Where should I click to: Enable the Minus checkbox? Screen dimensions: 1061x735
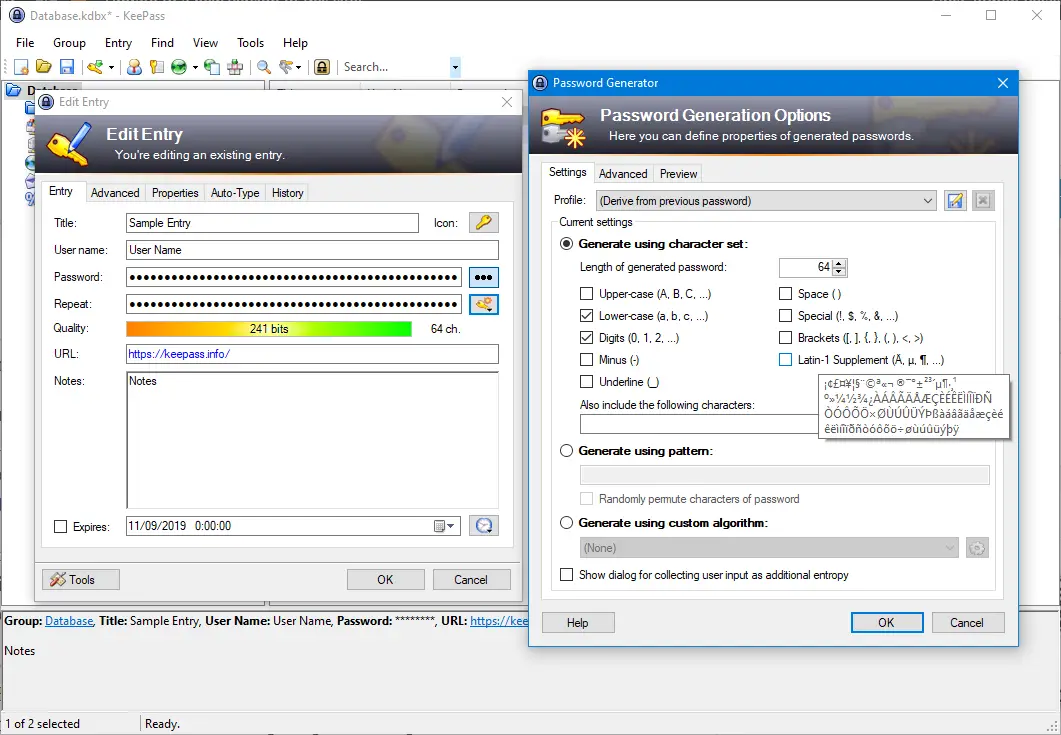click(x=587, y=359)
